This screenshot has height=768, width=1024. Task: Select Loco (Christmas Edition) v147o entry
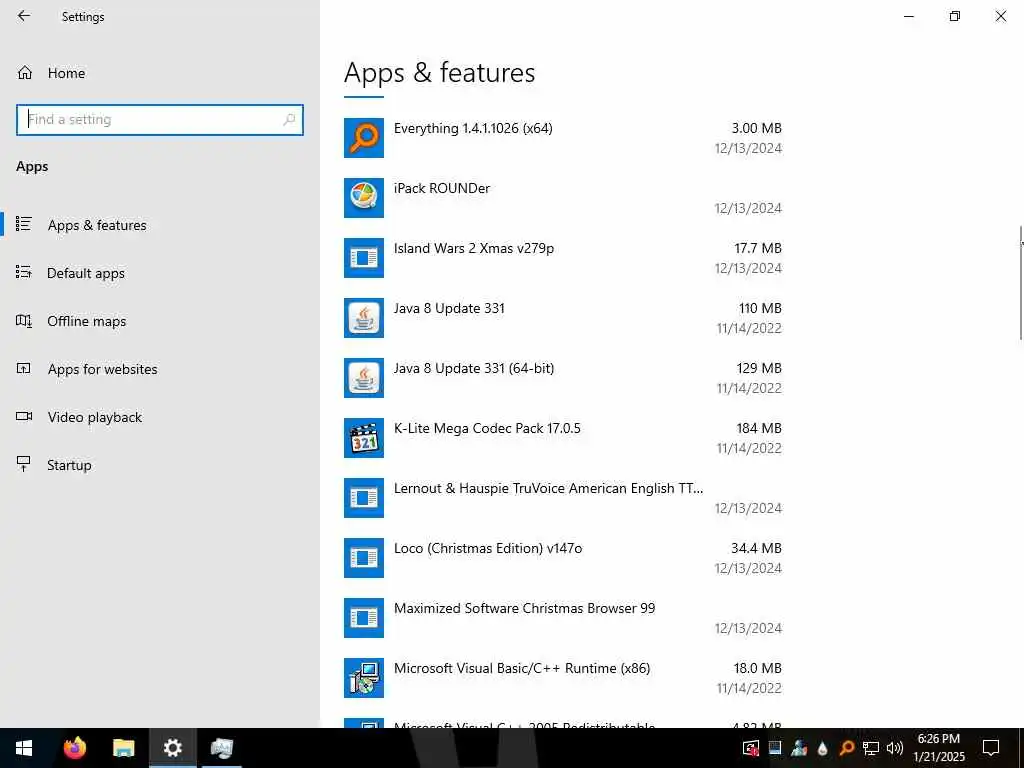[563, 558]
